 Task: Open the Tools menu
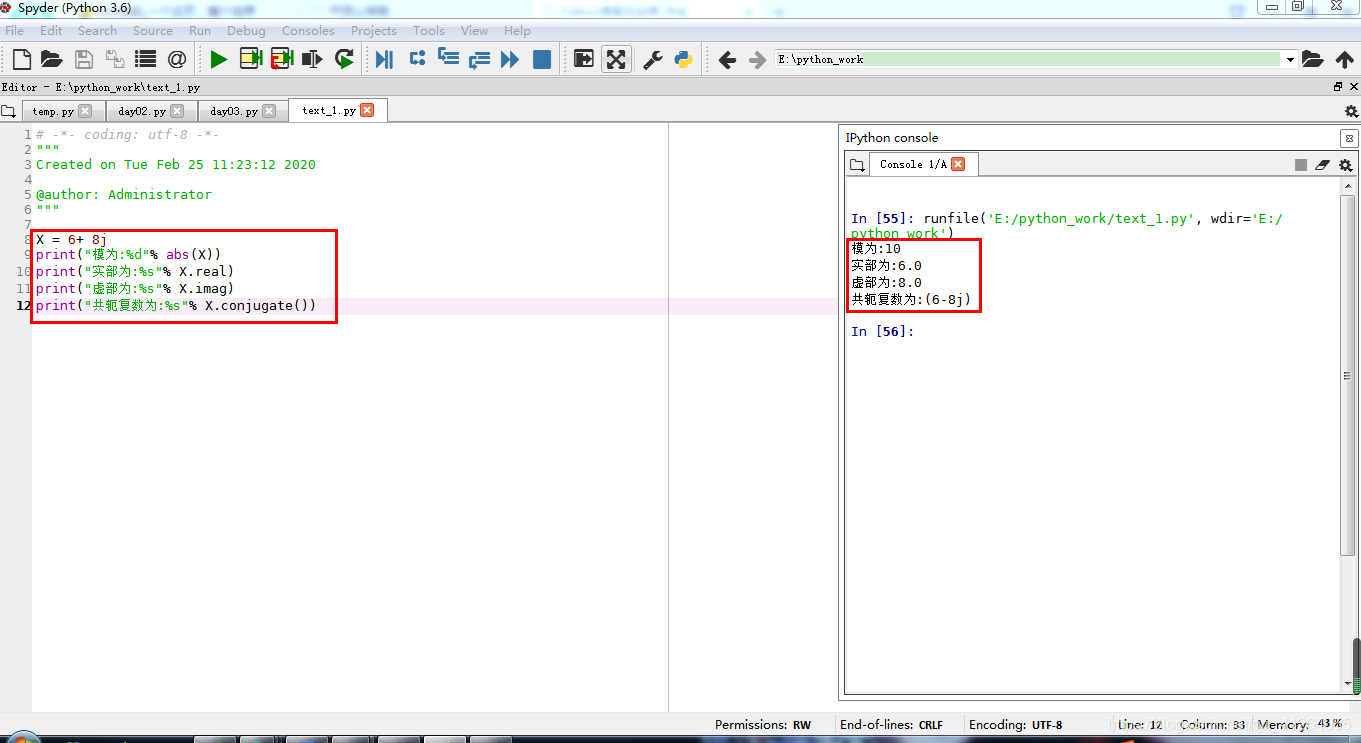click(429, 31)
